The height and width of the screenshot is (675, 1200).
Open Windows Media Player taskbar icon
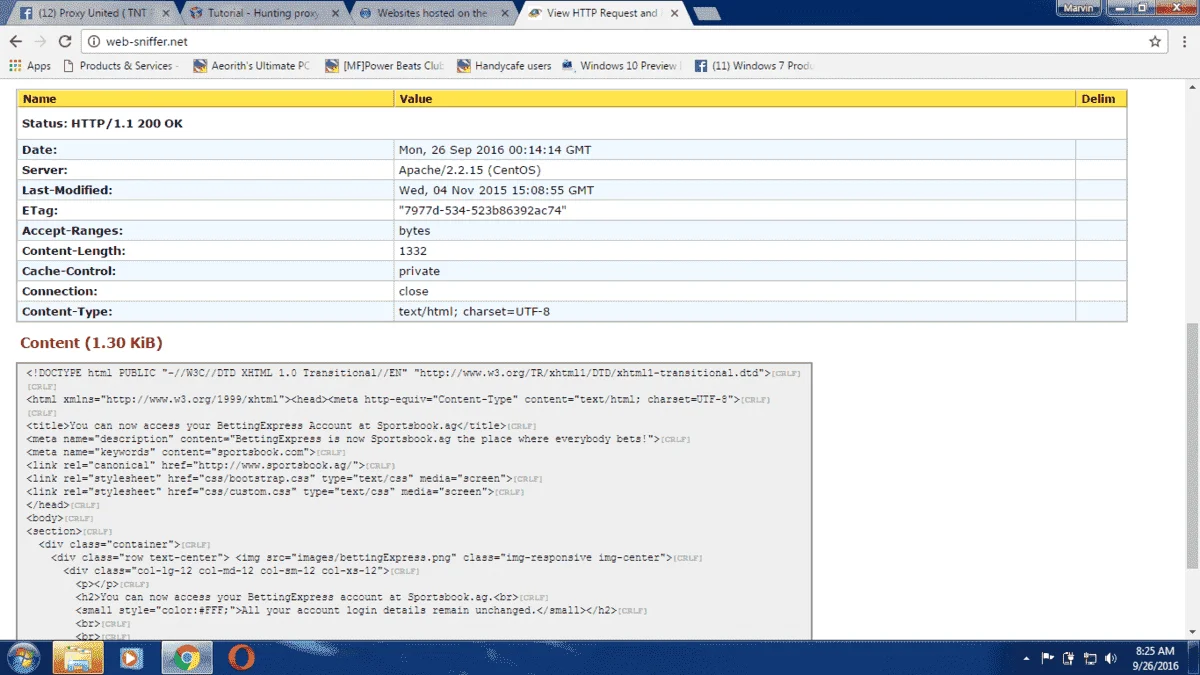pyautogui.click(x=131, y=658)
